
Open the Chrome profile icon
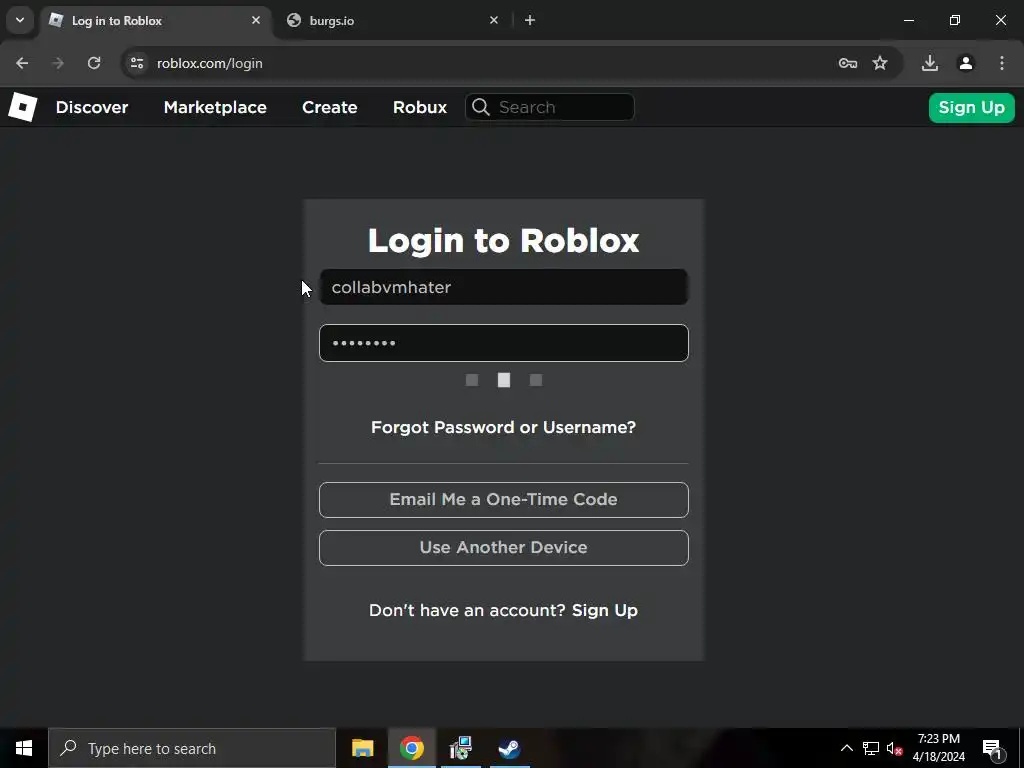pyautogui.click(x=966, y=63)
